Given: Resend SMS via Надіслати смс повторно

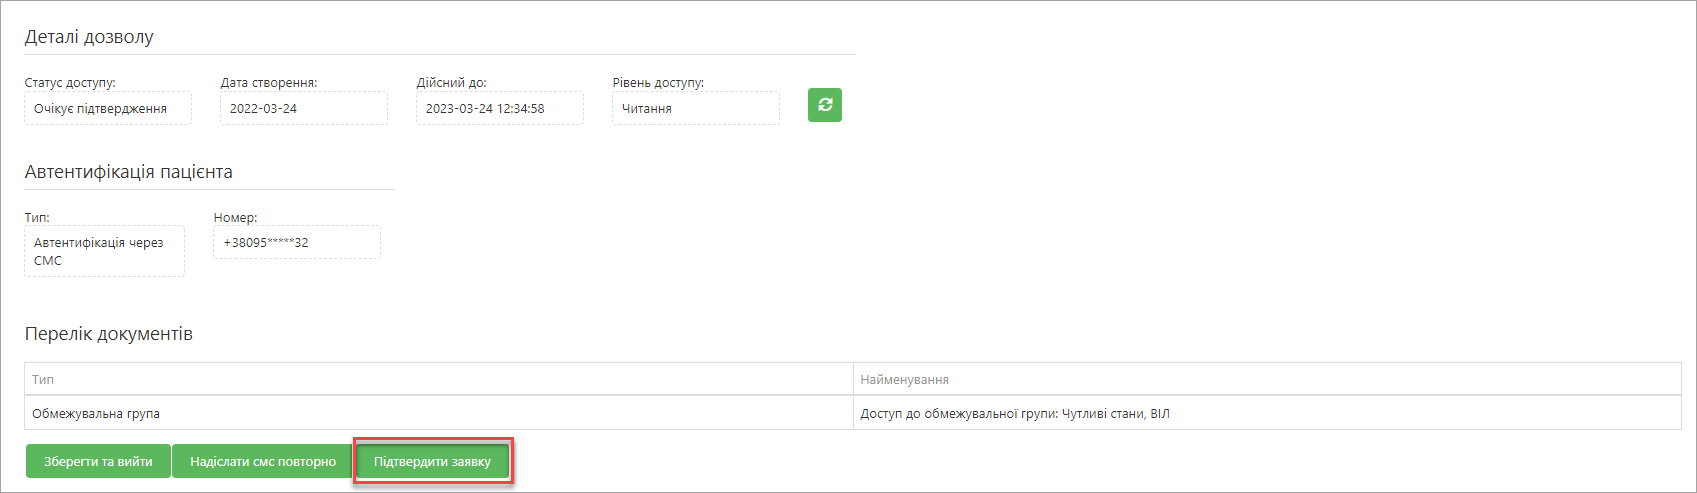Looking at the screenshot, I should [263, 462].
